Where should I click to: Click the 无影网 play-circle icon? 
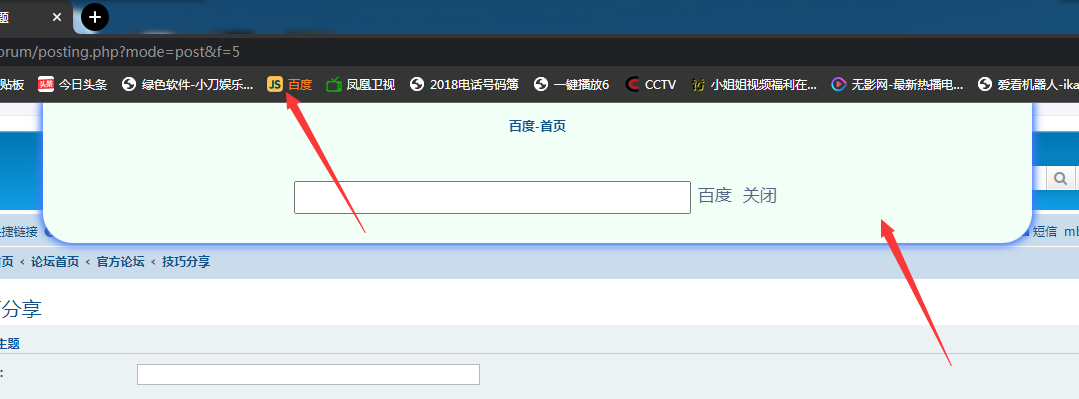838,85
